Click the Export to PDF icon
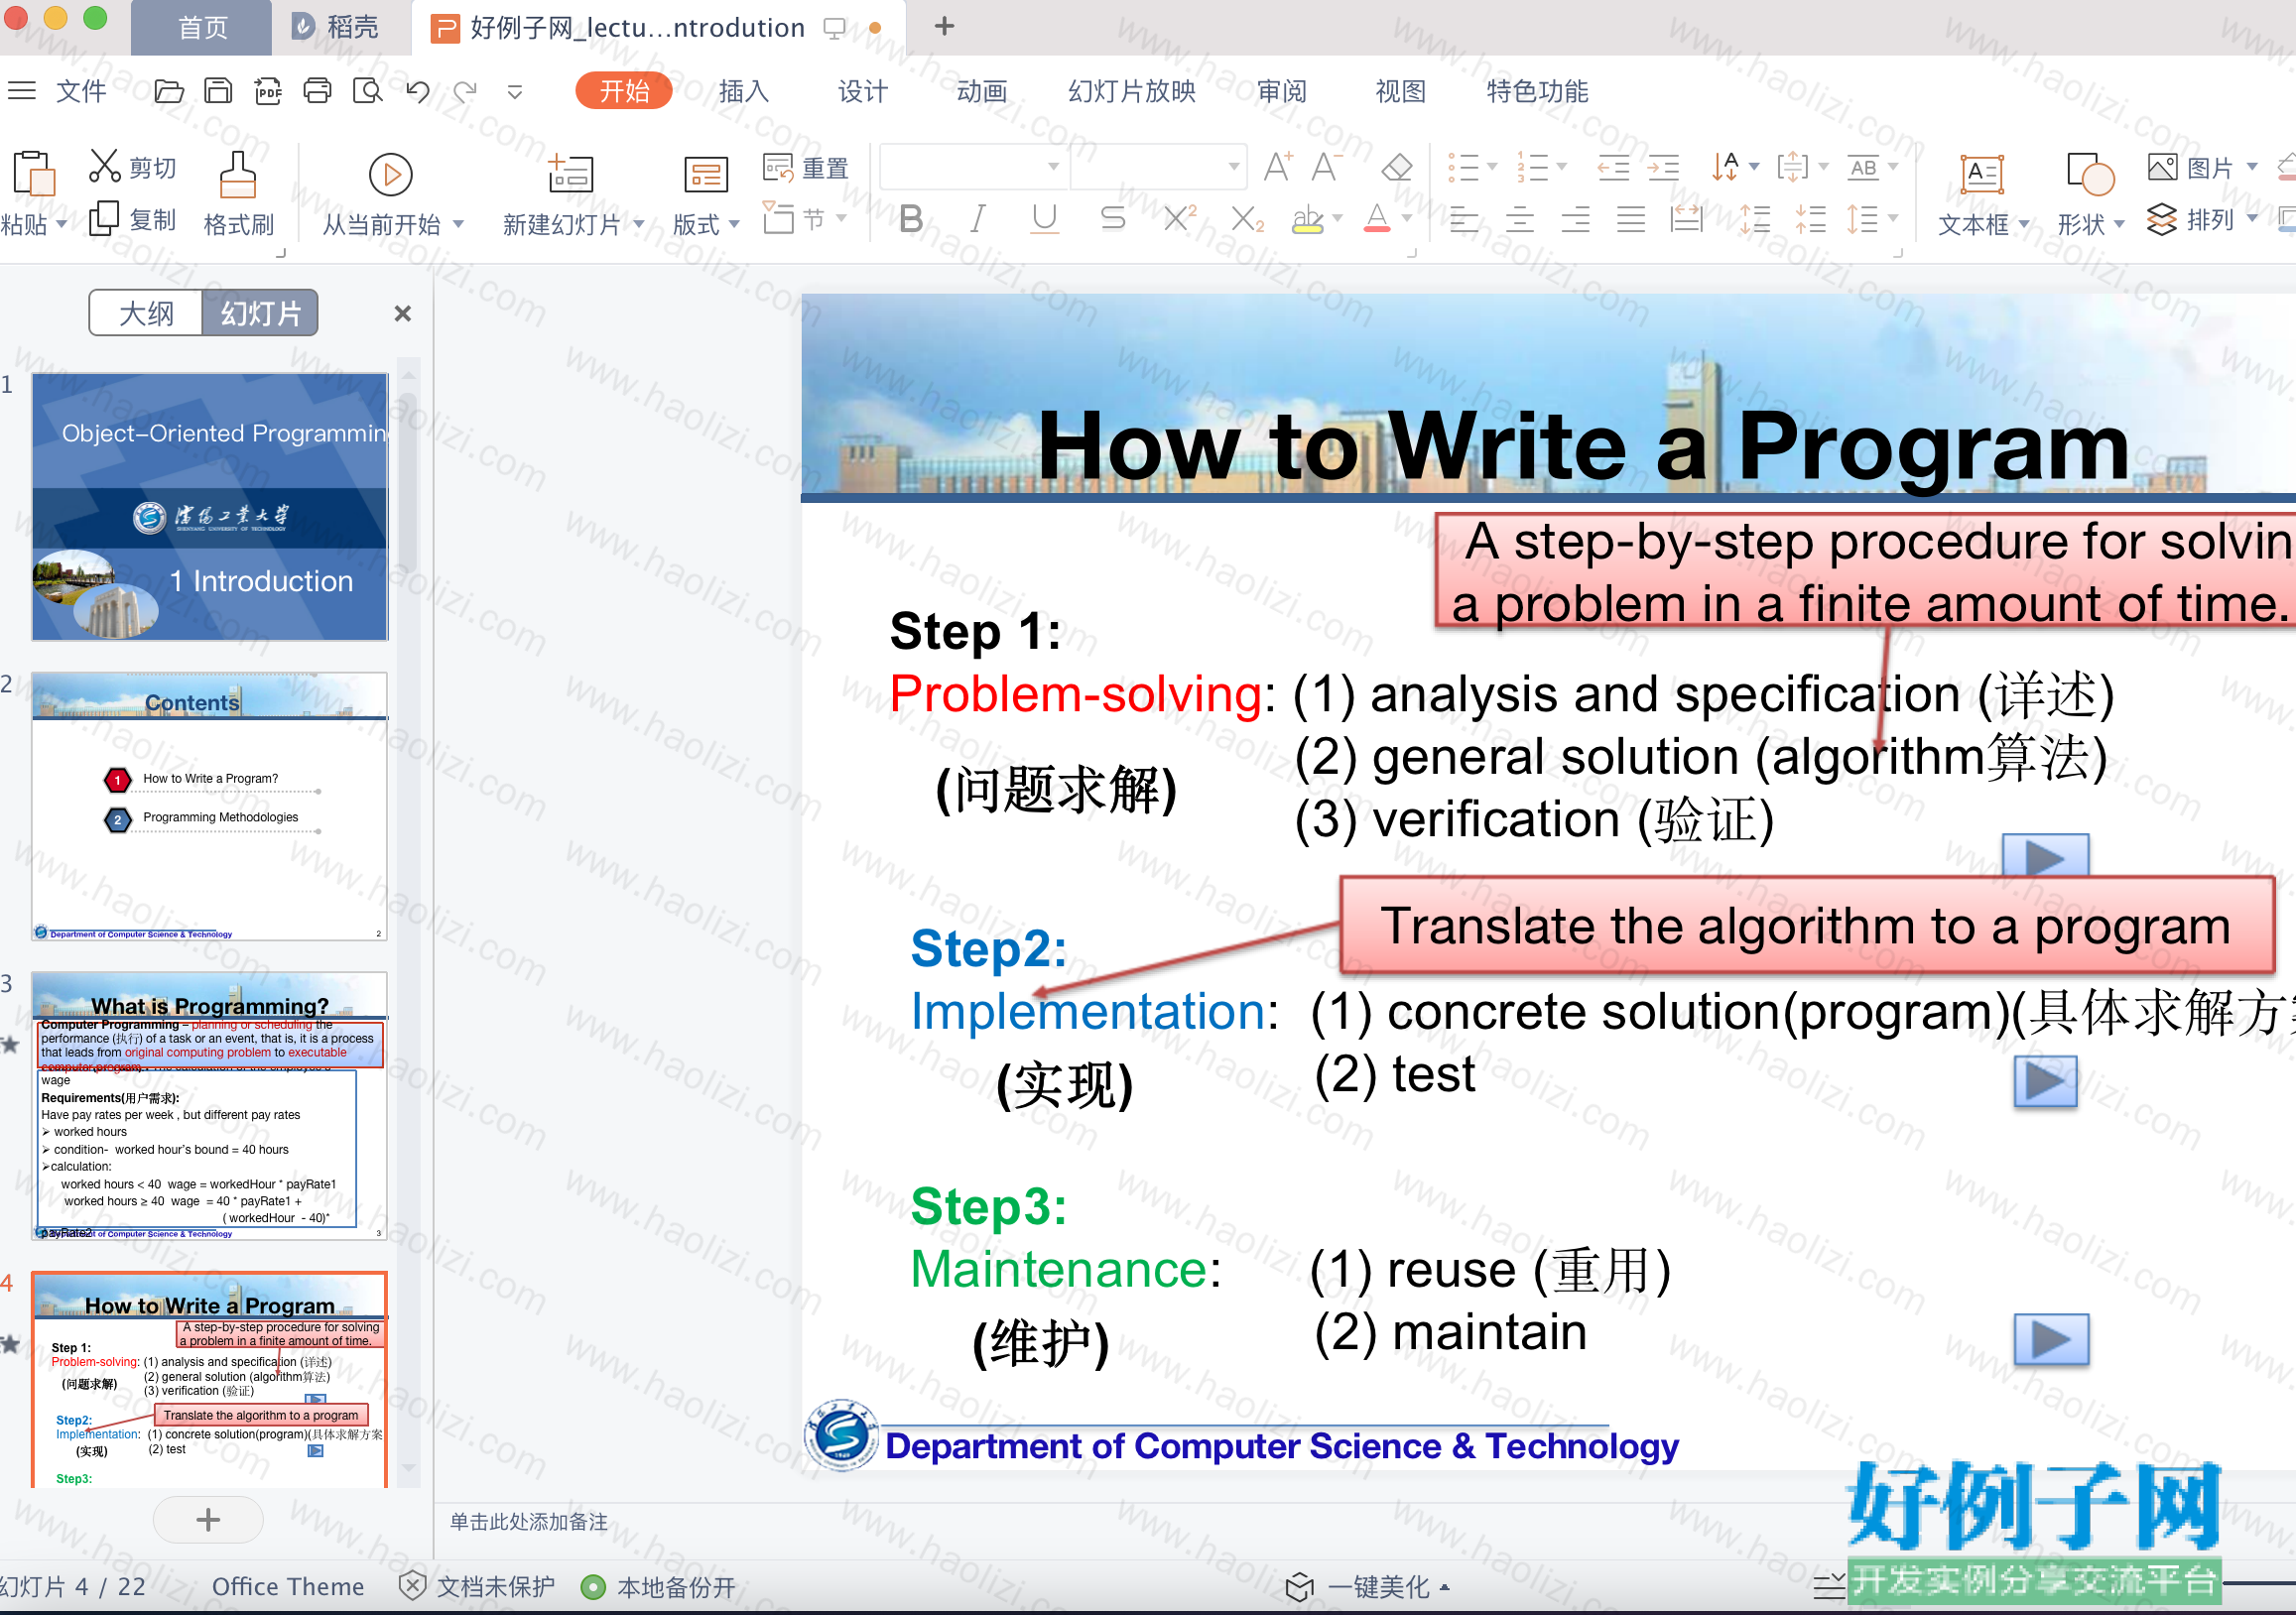This screenshot has height=1615, width=2296. click(268, 91)
